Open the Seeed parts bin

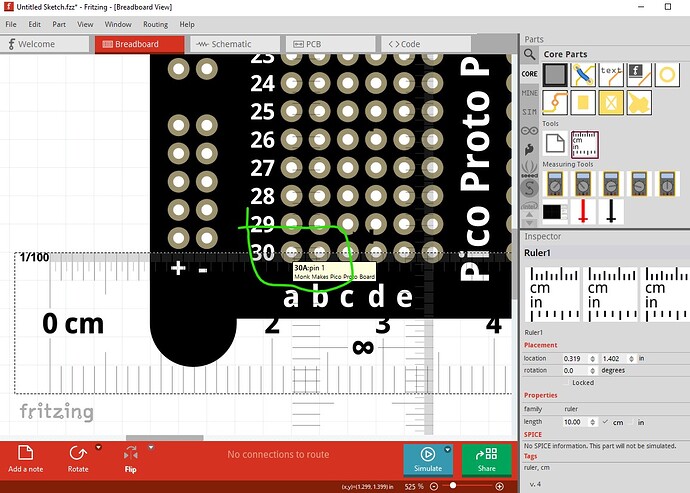tap(529, 169)
